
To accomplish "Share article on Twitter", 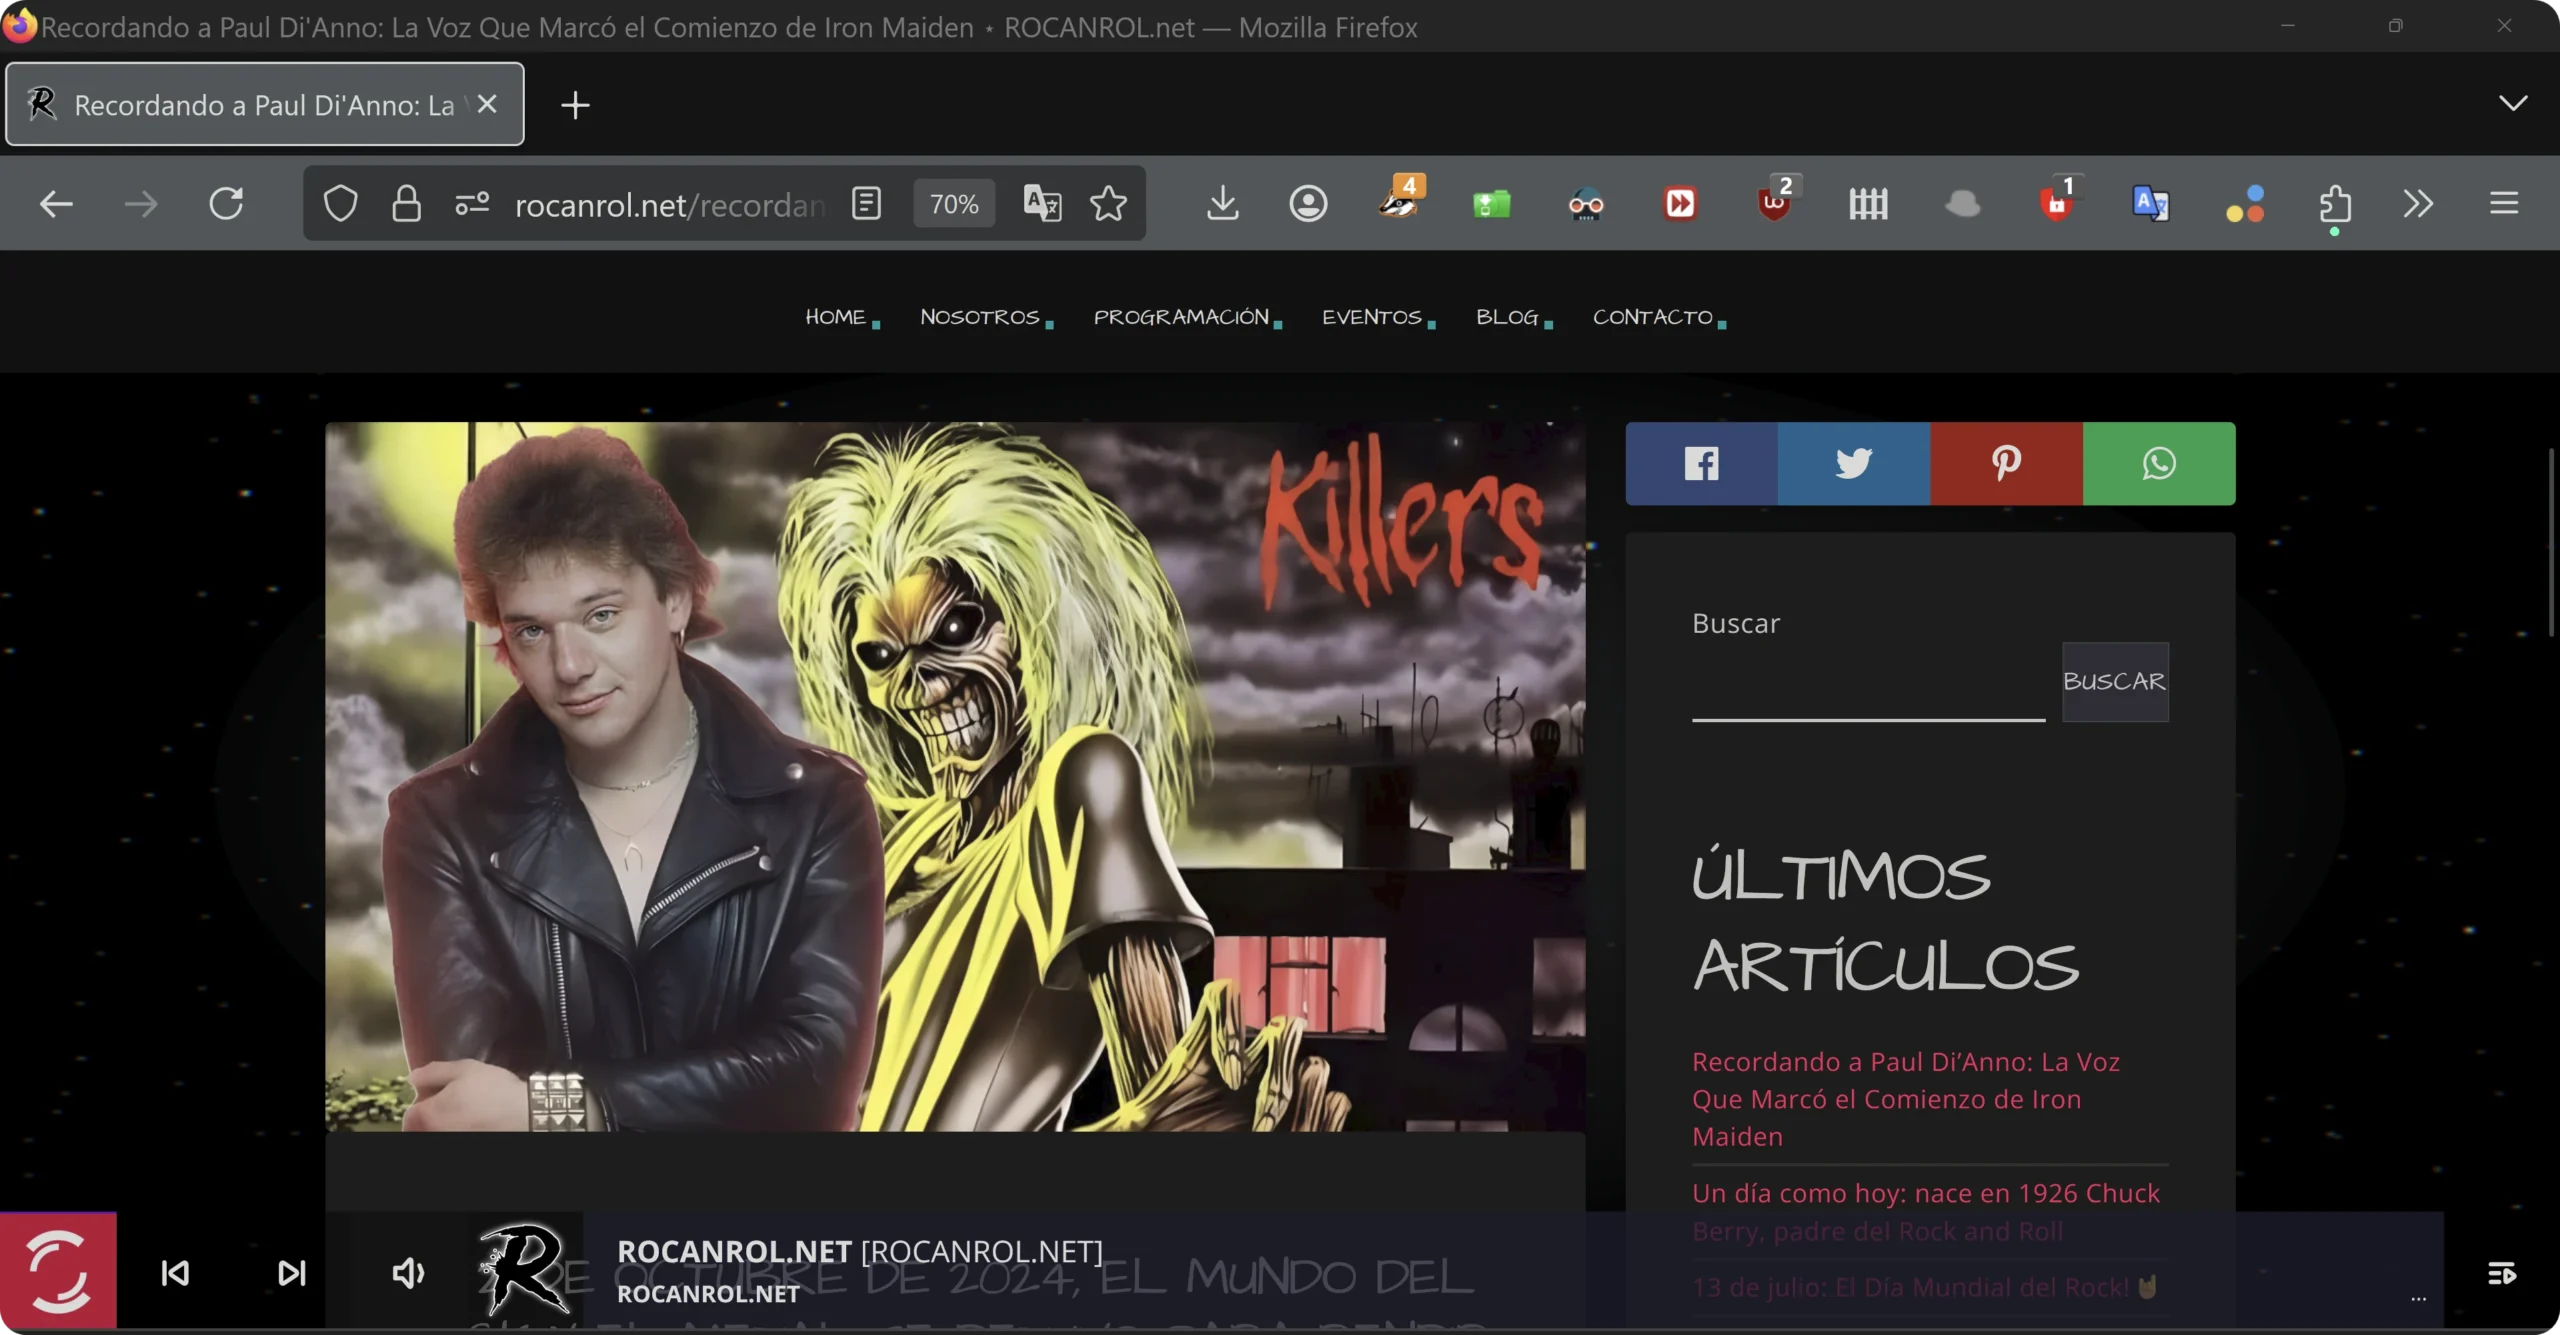I will pos(1853,463).
